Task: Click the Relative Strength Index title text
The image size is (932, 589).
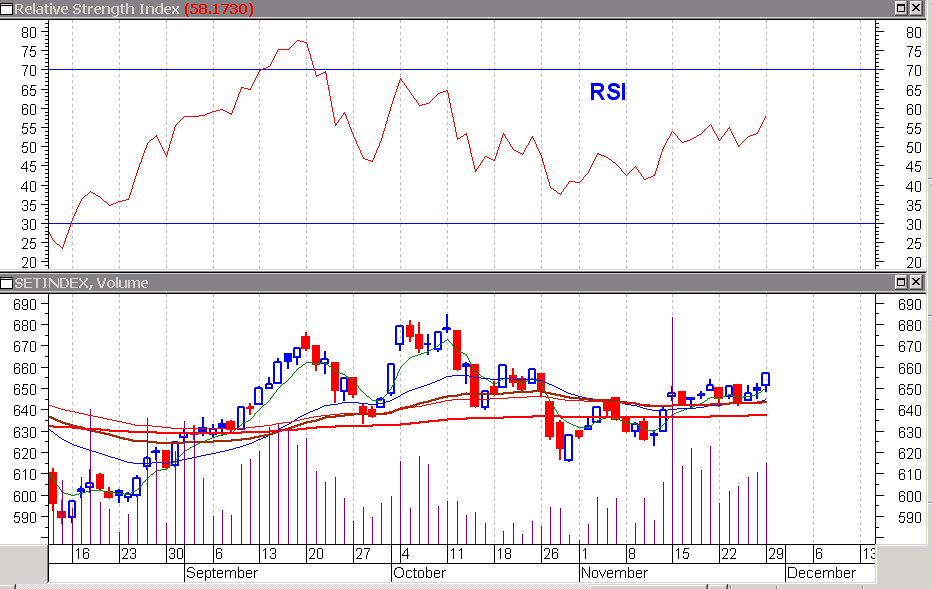Action: click(x=97, y=9)
